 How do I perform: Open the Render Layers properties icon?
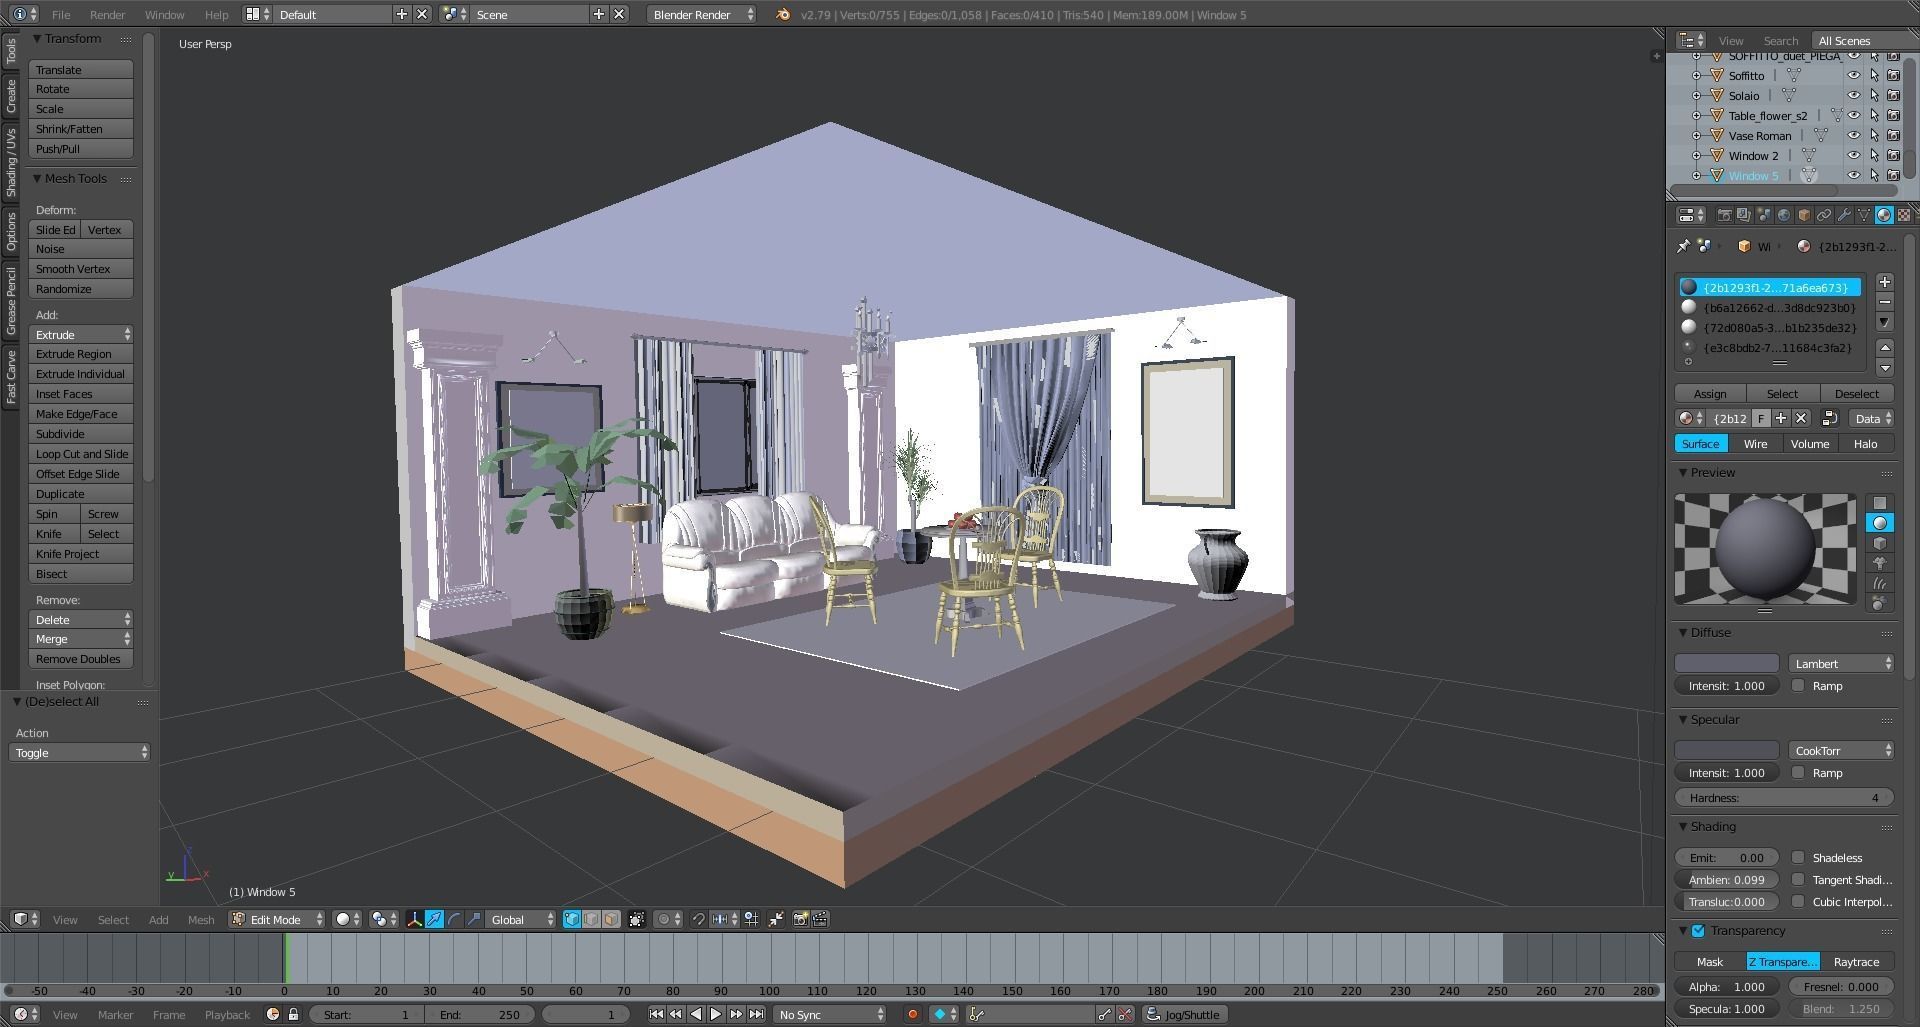click(x=1744, y=215)
